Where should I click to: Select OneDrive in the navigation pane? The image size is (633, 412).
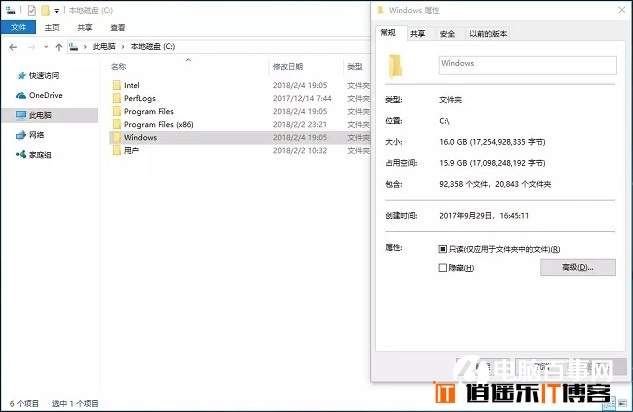coord(46,95)
